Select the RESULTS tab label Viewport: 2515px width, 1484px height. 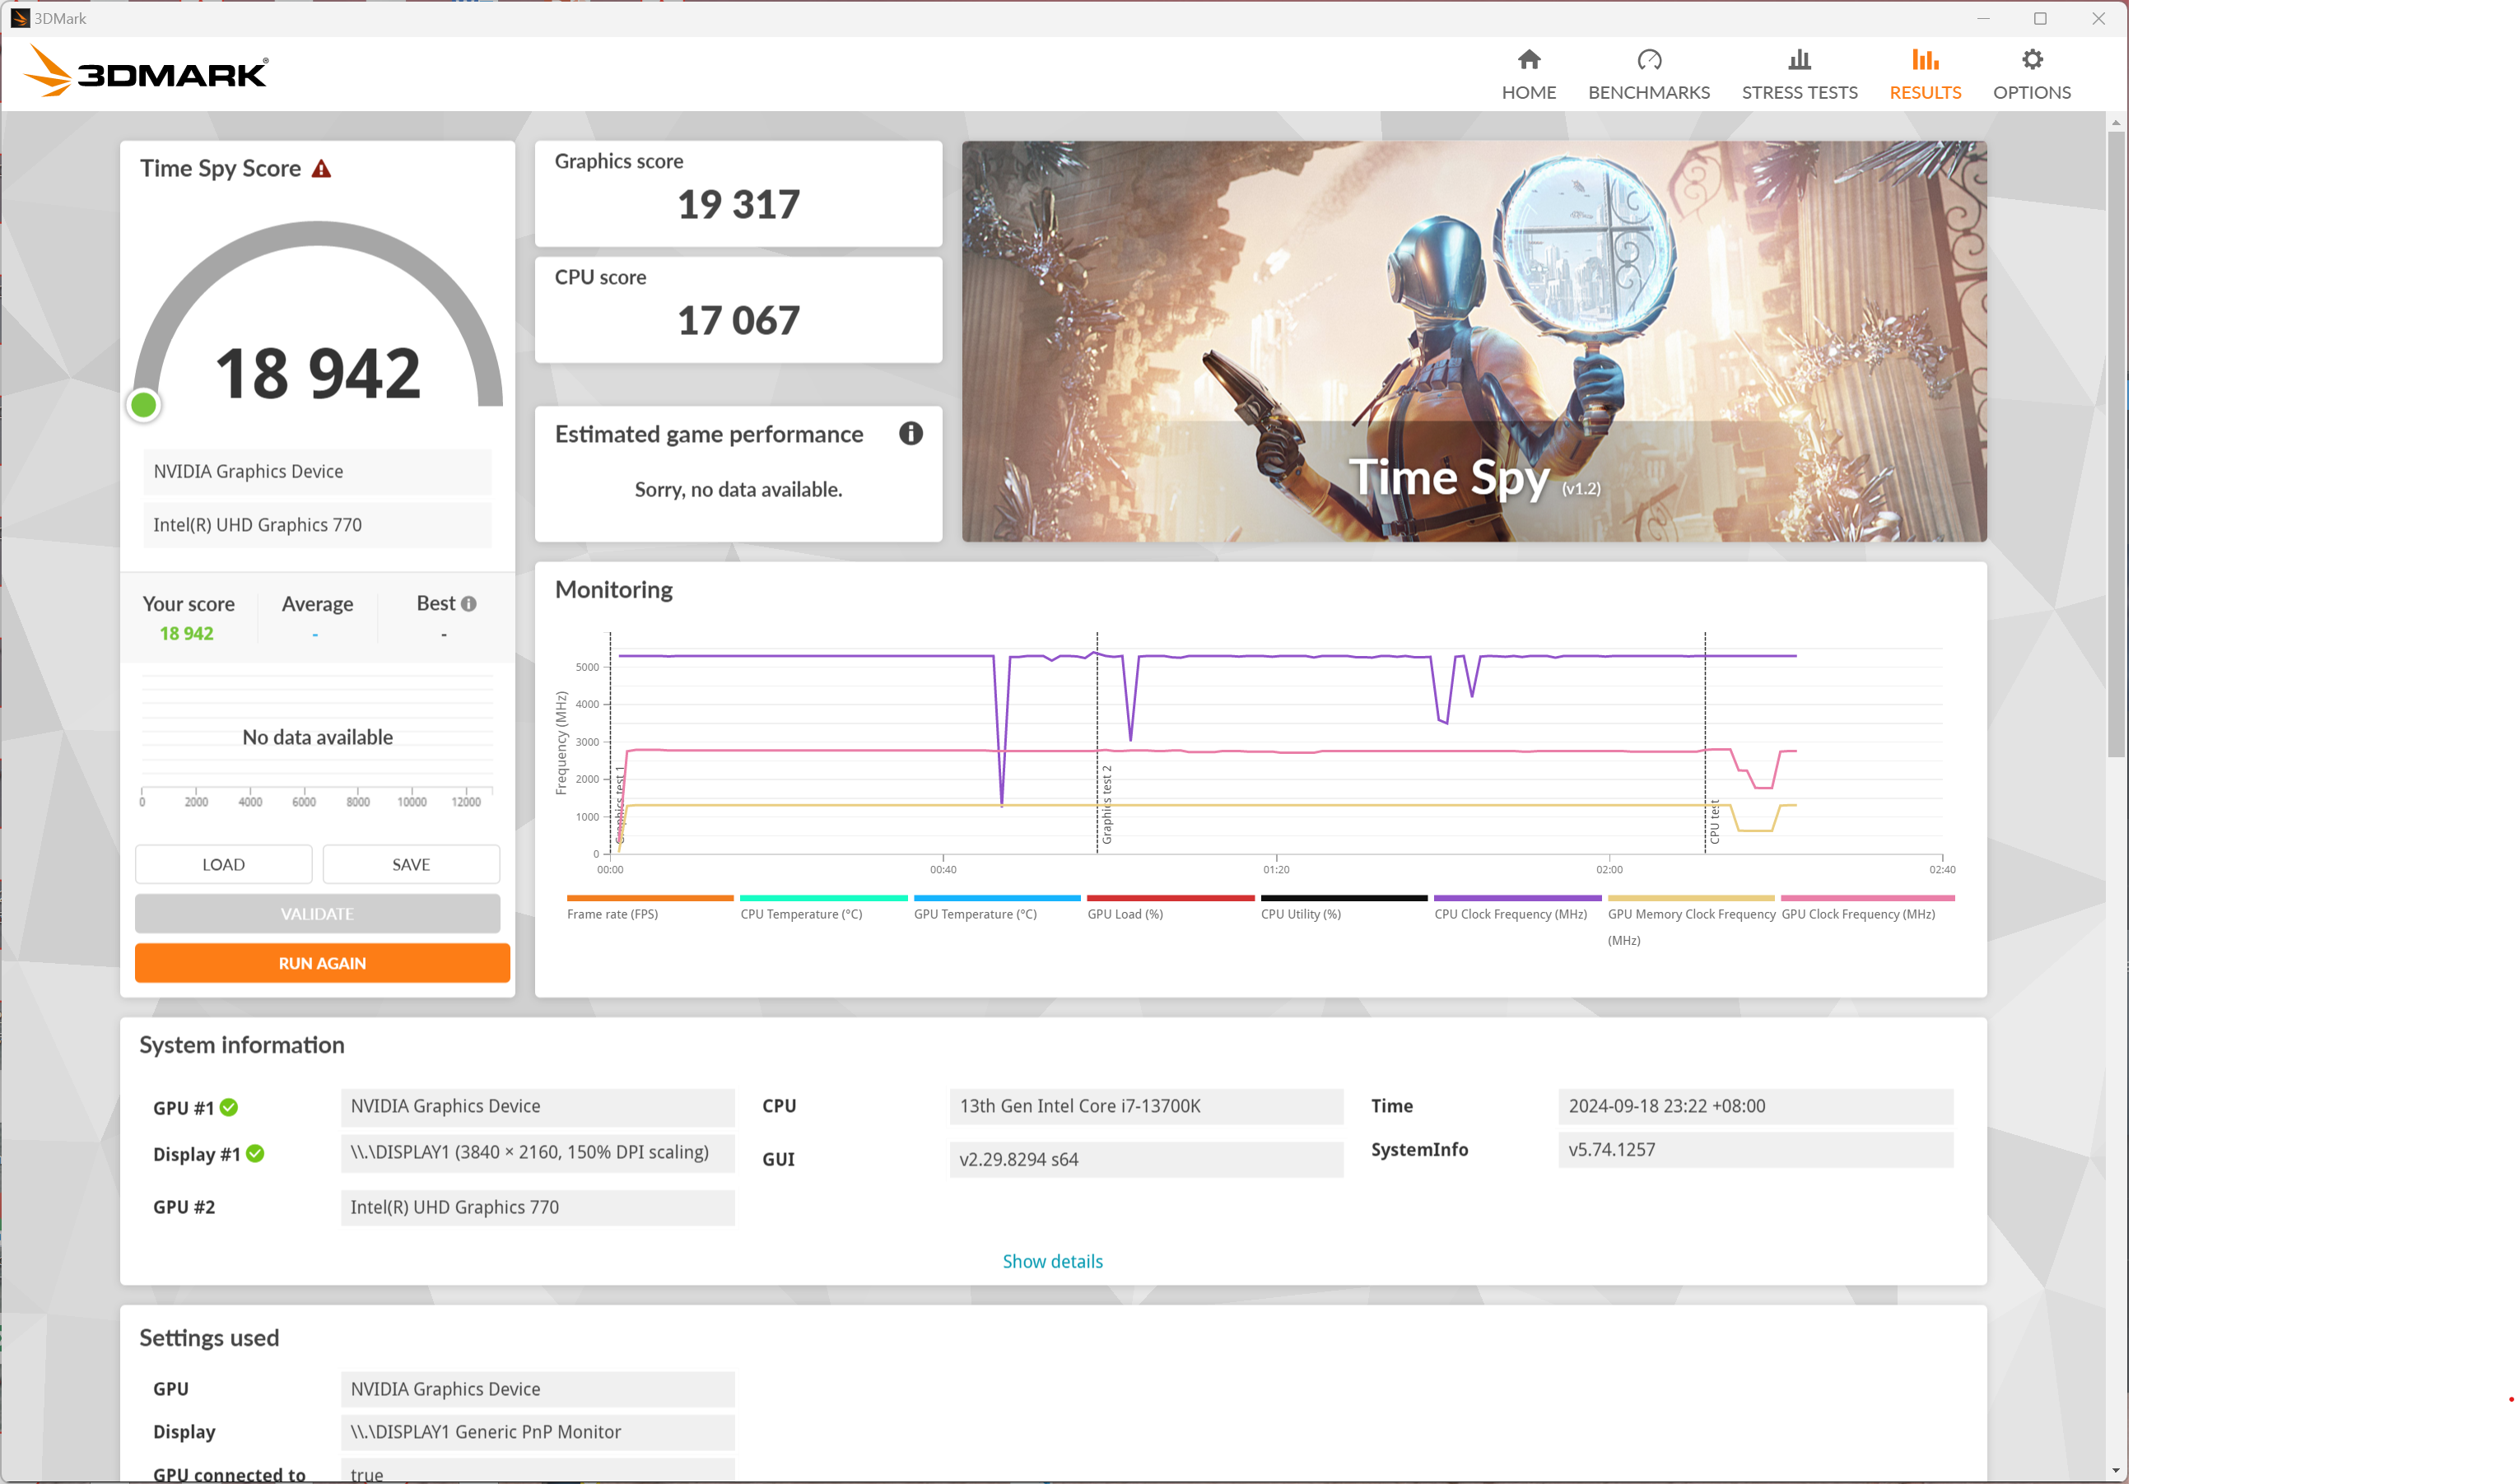pos(1924,92)
